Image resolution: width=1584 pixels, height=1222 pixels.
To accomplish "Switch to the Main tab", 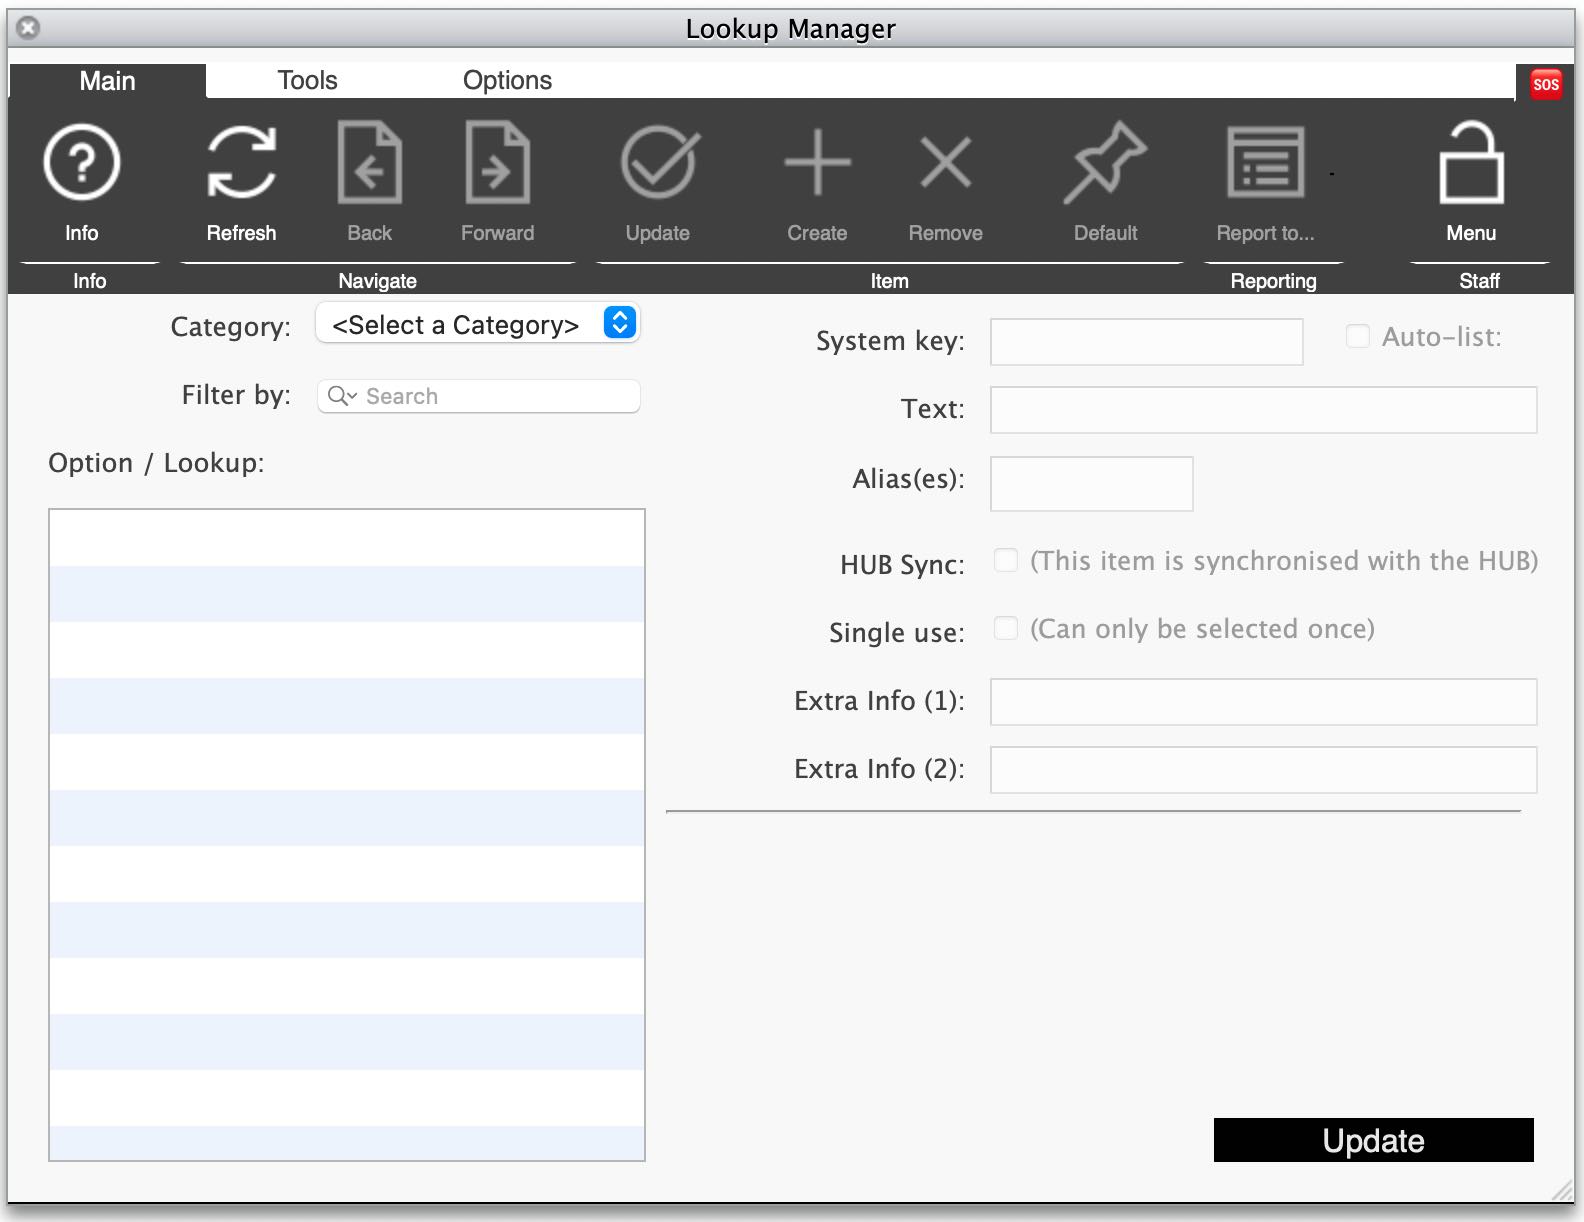I will tap(107, 81).
